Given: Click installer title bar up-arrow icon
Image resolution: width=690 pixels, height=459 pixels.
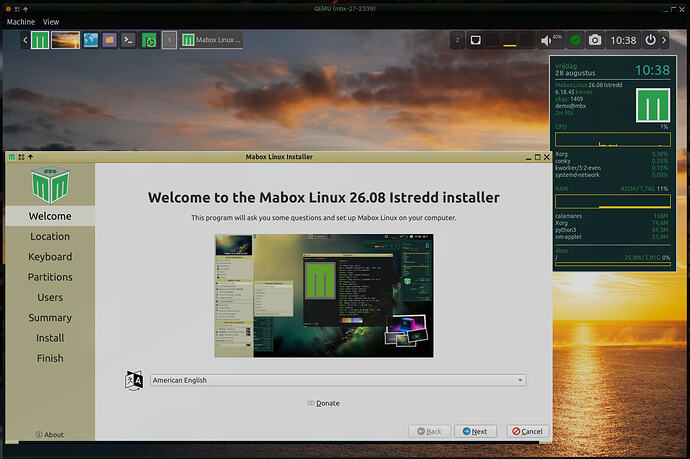Looking at the screenshot, I should pyautogui.click(x=30, y=157).
